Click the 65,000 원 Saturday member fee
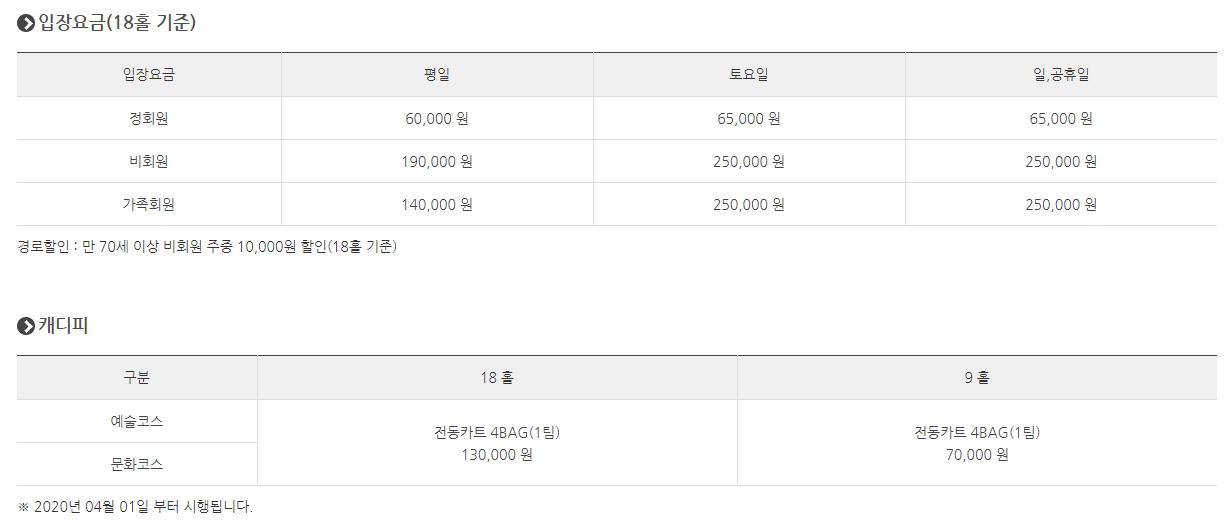The height and width of the screenshot is (526, 1231). coord(749,118)
